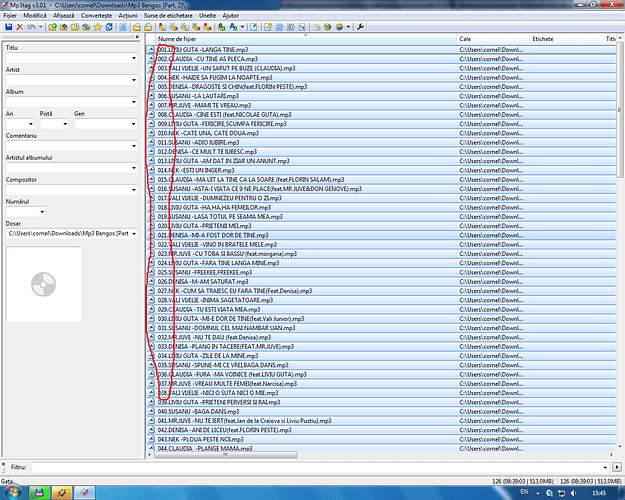This screenshot has width=625, height=500.
Task: Click inside the Filtru input field
Action: [316, 467]
